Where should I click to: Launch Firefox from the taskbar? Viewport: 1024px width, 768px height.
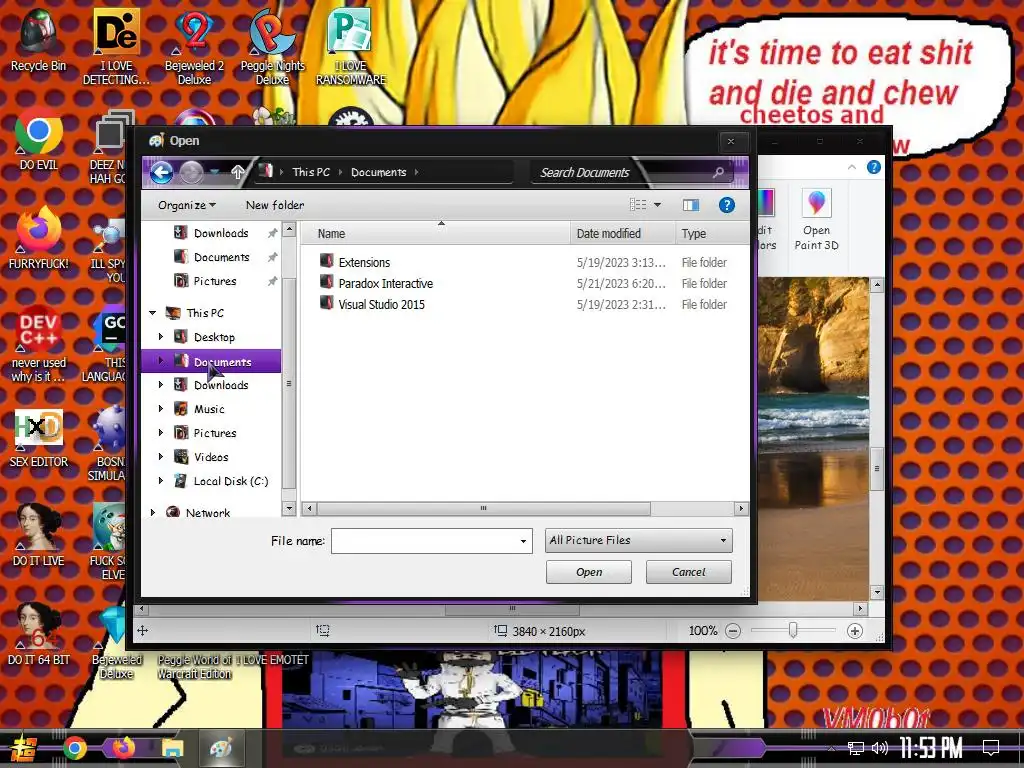[123, 748]
